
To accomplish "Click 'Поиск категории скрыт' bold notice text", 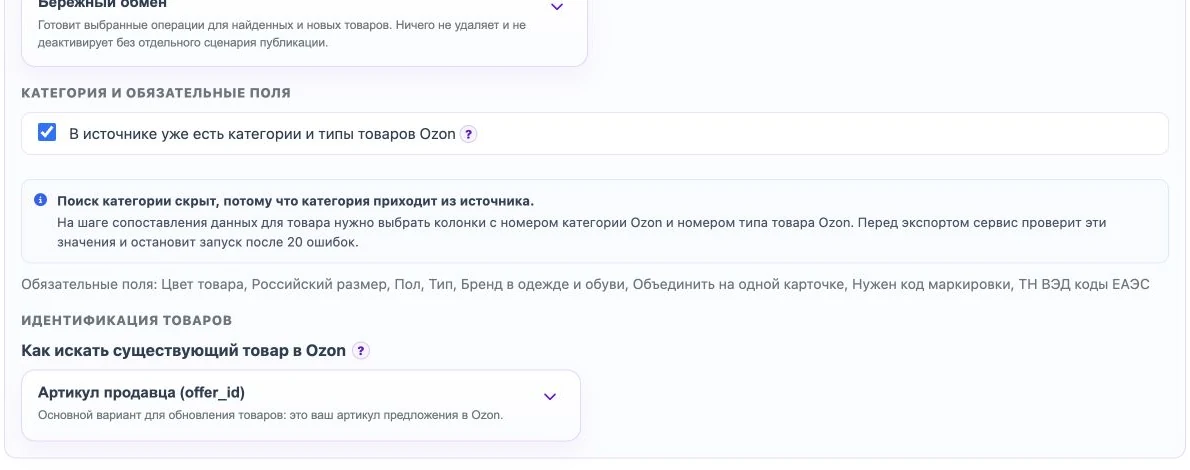I will pos(295,201).
